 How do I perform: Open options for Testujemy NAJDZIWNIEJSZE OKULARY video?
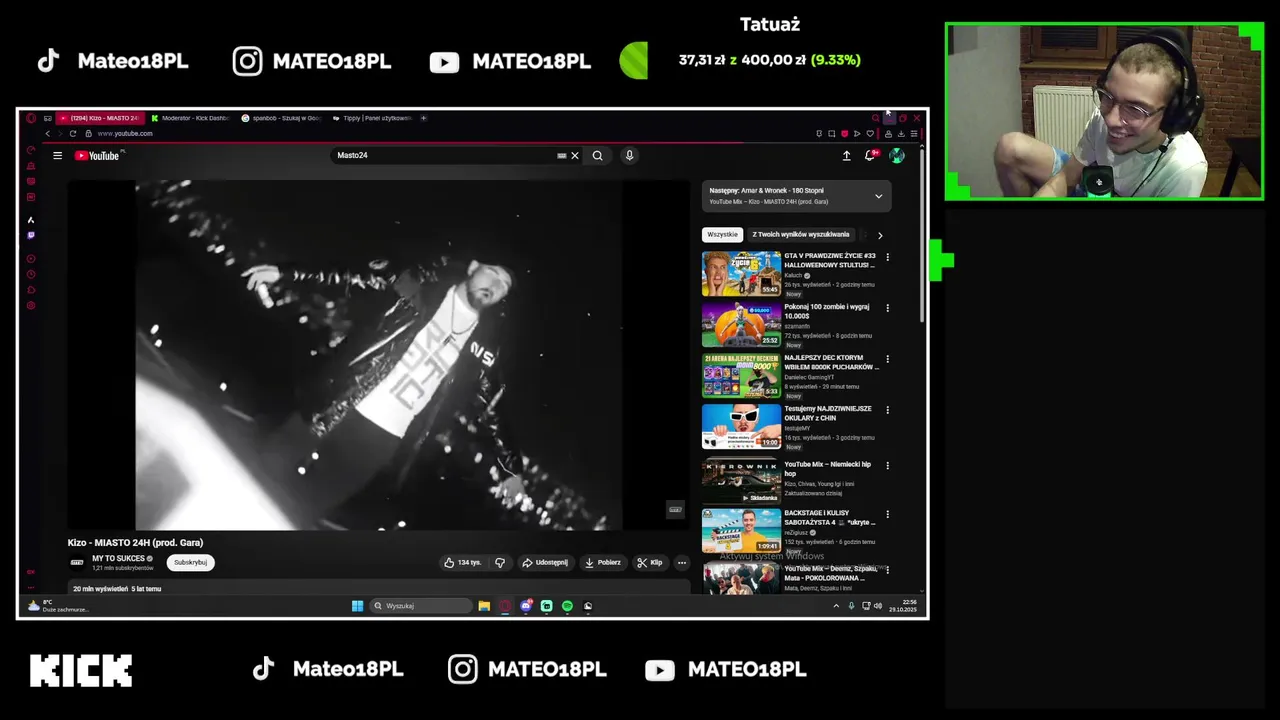(x=887, y=410)
